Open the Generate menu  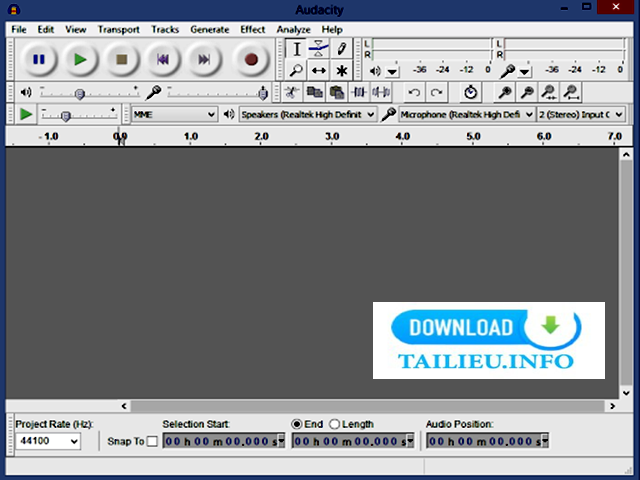[210, 29]
